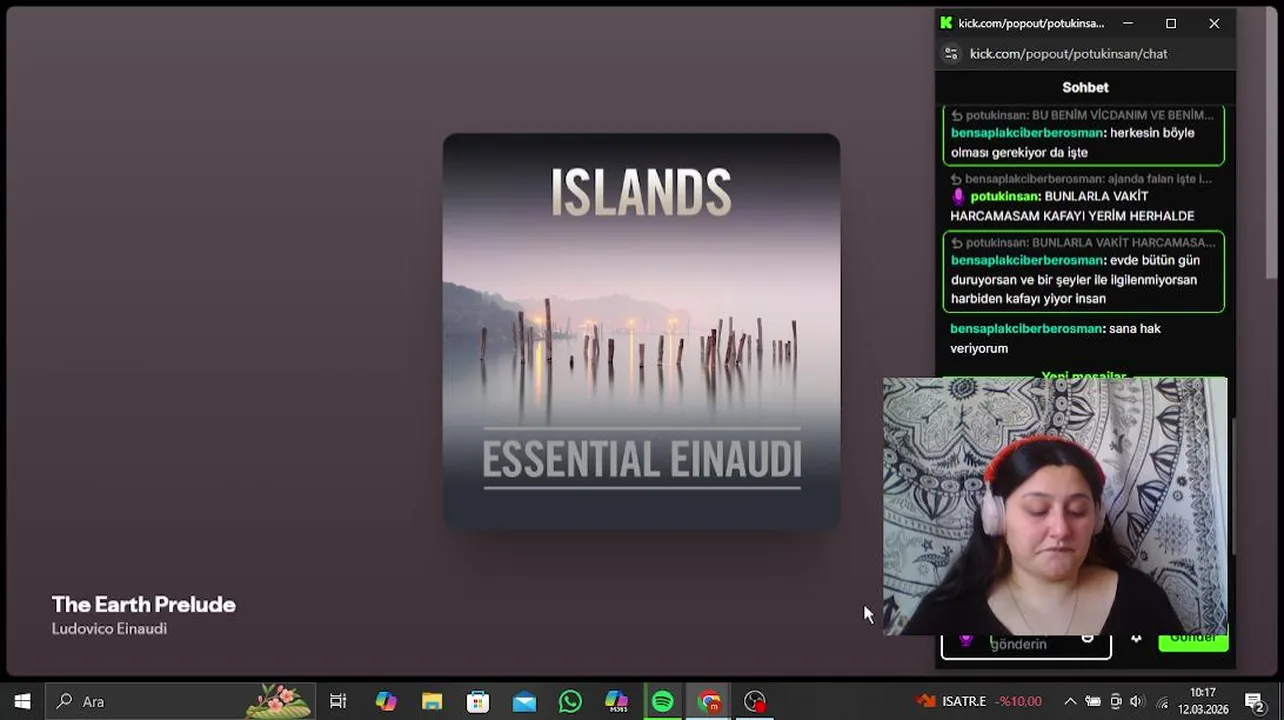Image resolution: width=1284 pixels, height=720 pixels.
Task: Open the notification center
Action: (1255, 701)
